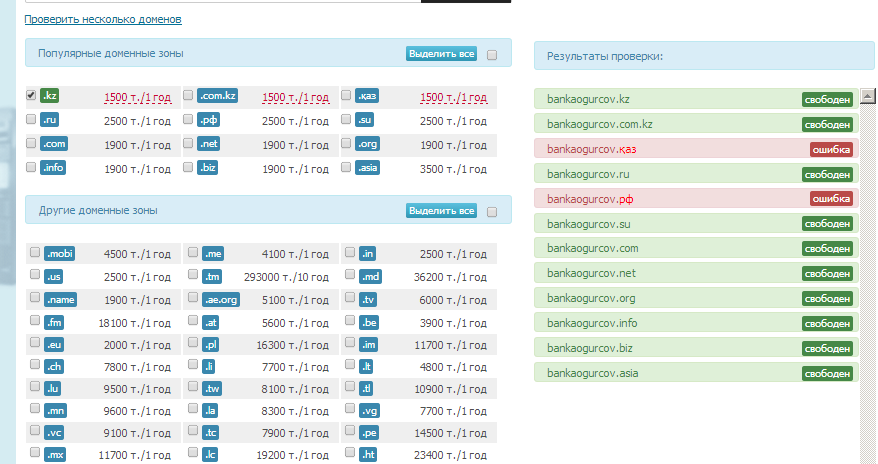Click the .fm zone badge
Screen dimensions: 878x464
click(x=54, y=322)
